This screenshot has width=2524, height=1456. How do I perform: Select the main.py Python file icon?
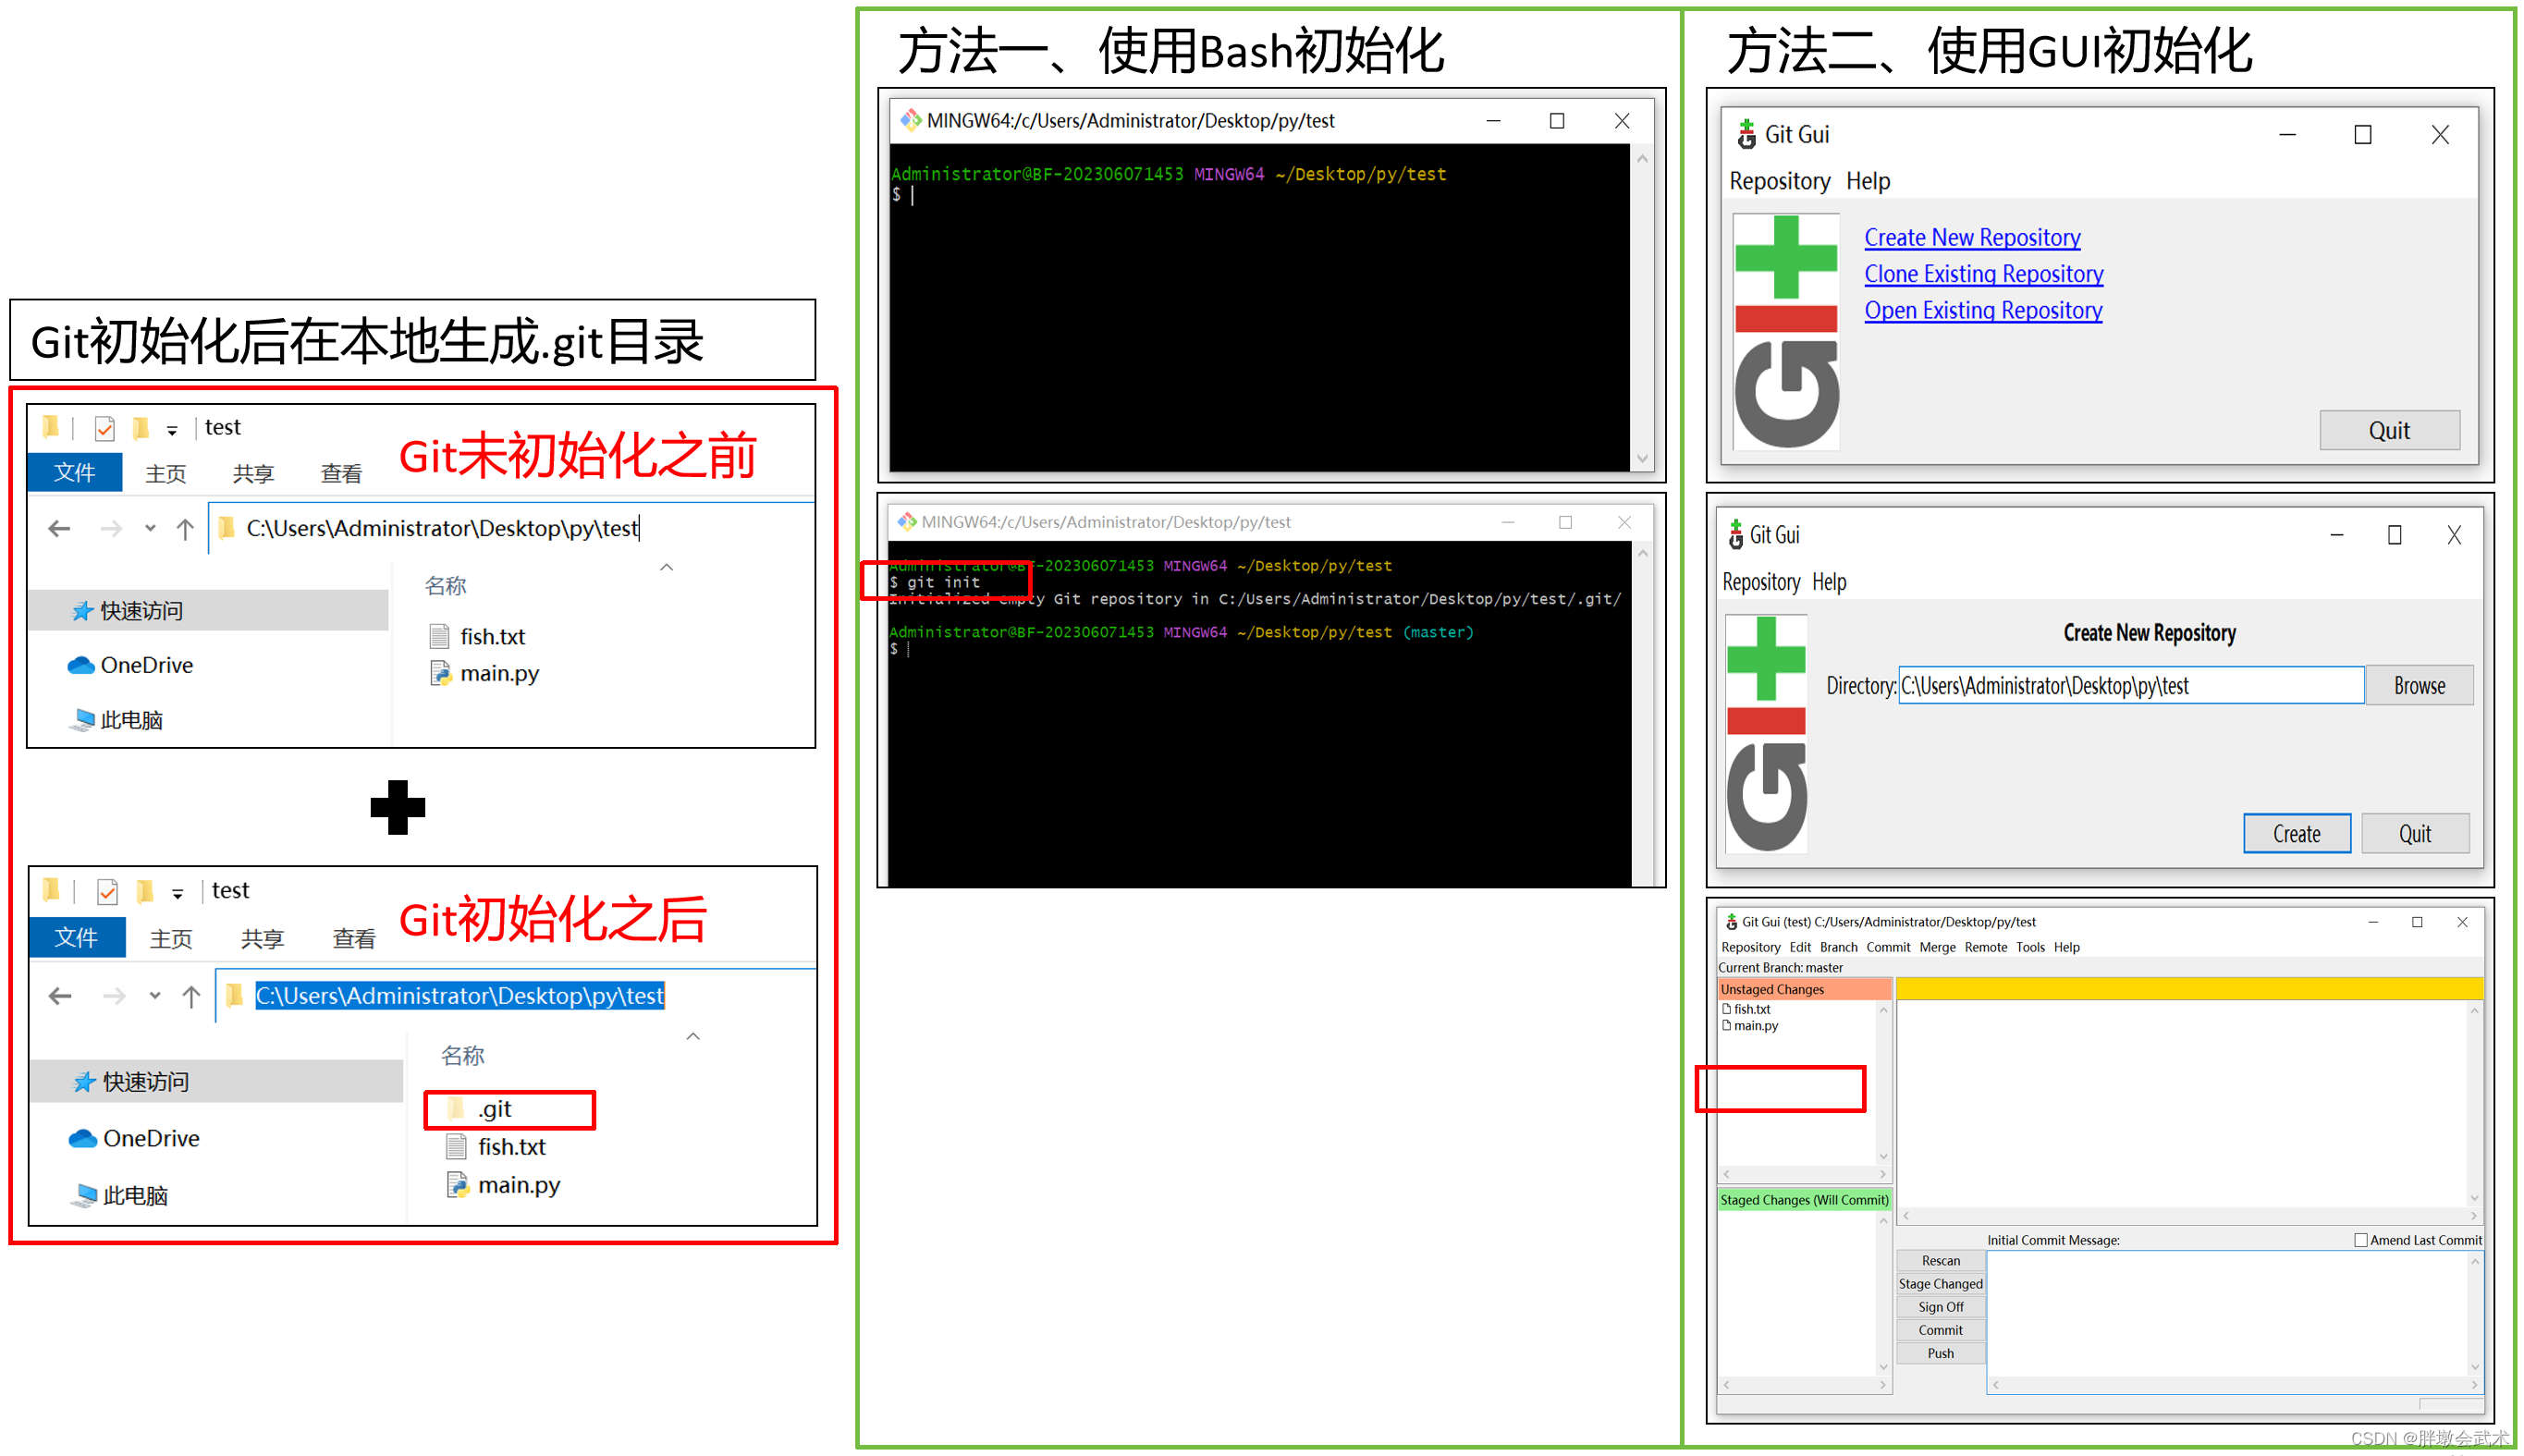[x=440, y=673]
